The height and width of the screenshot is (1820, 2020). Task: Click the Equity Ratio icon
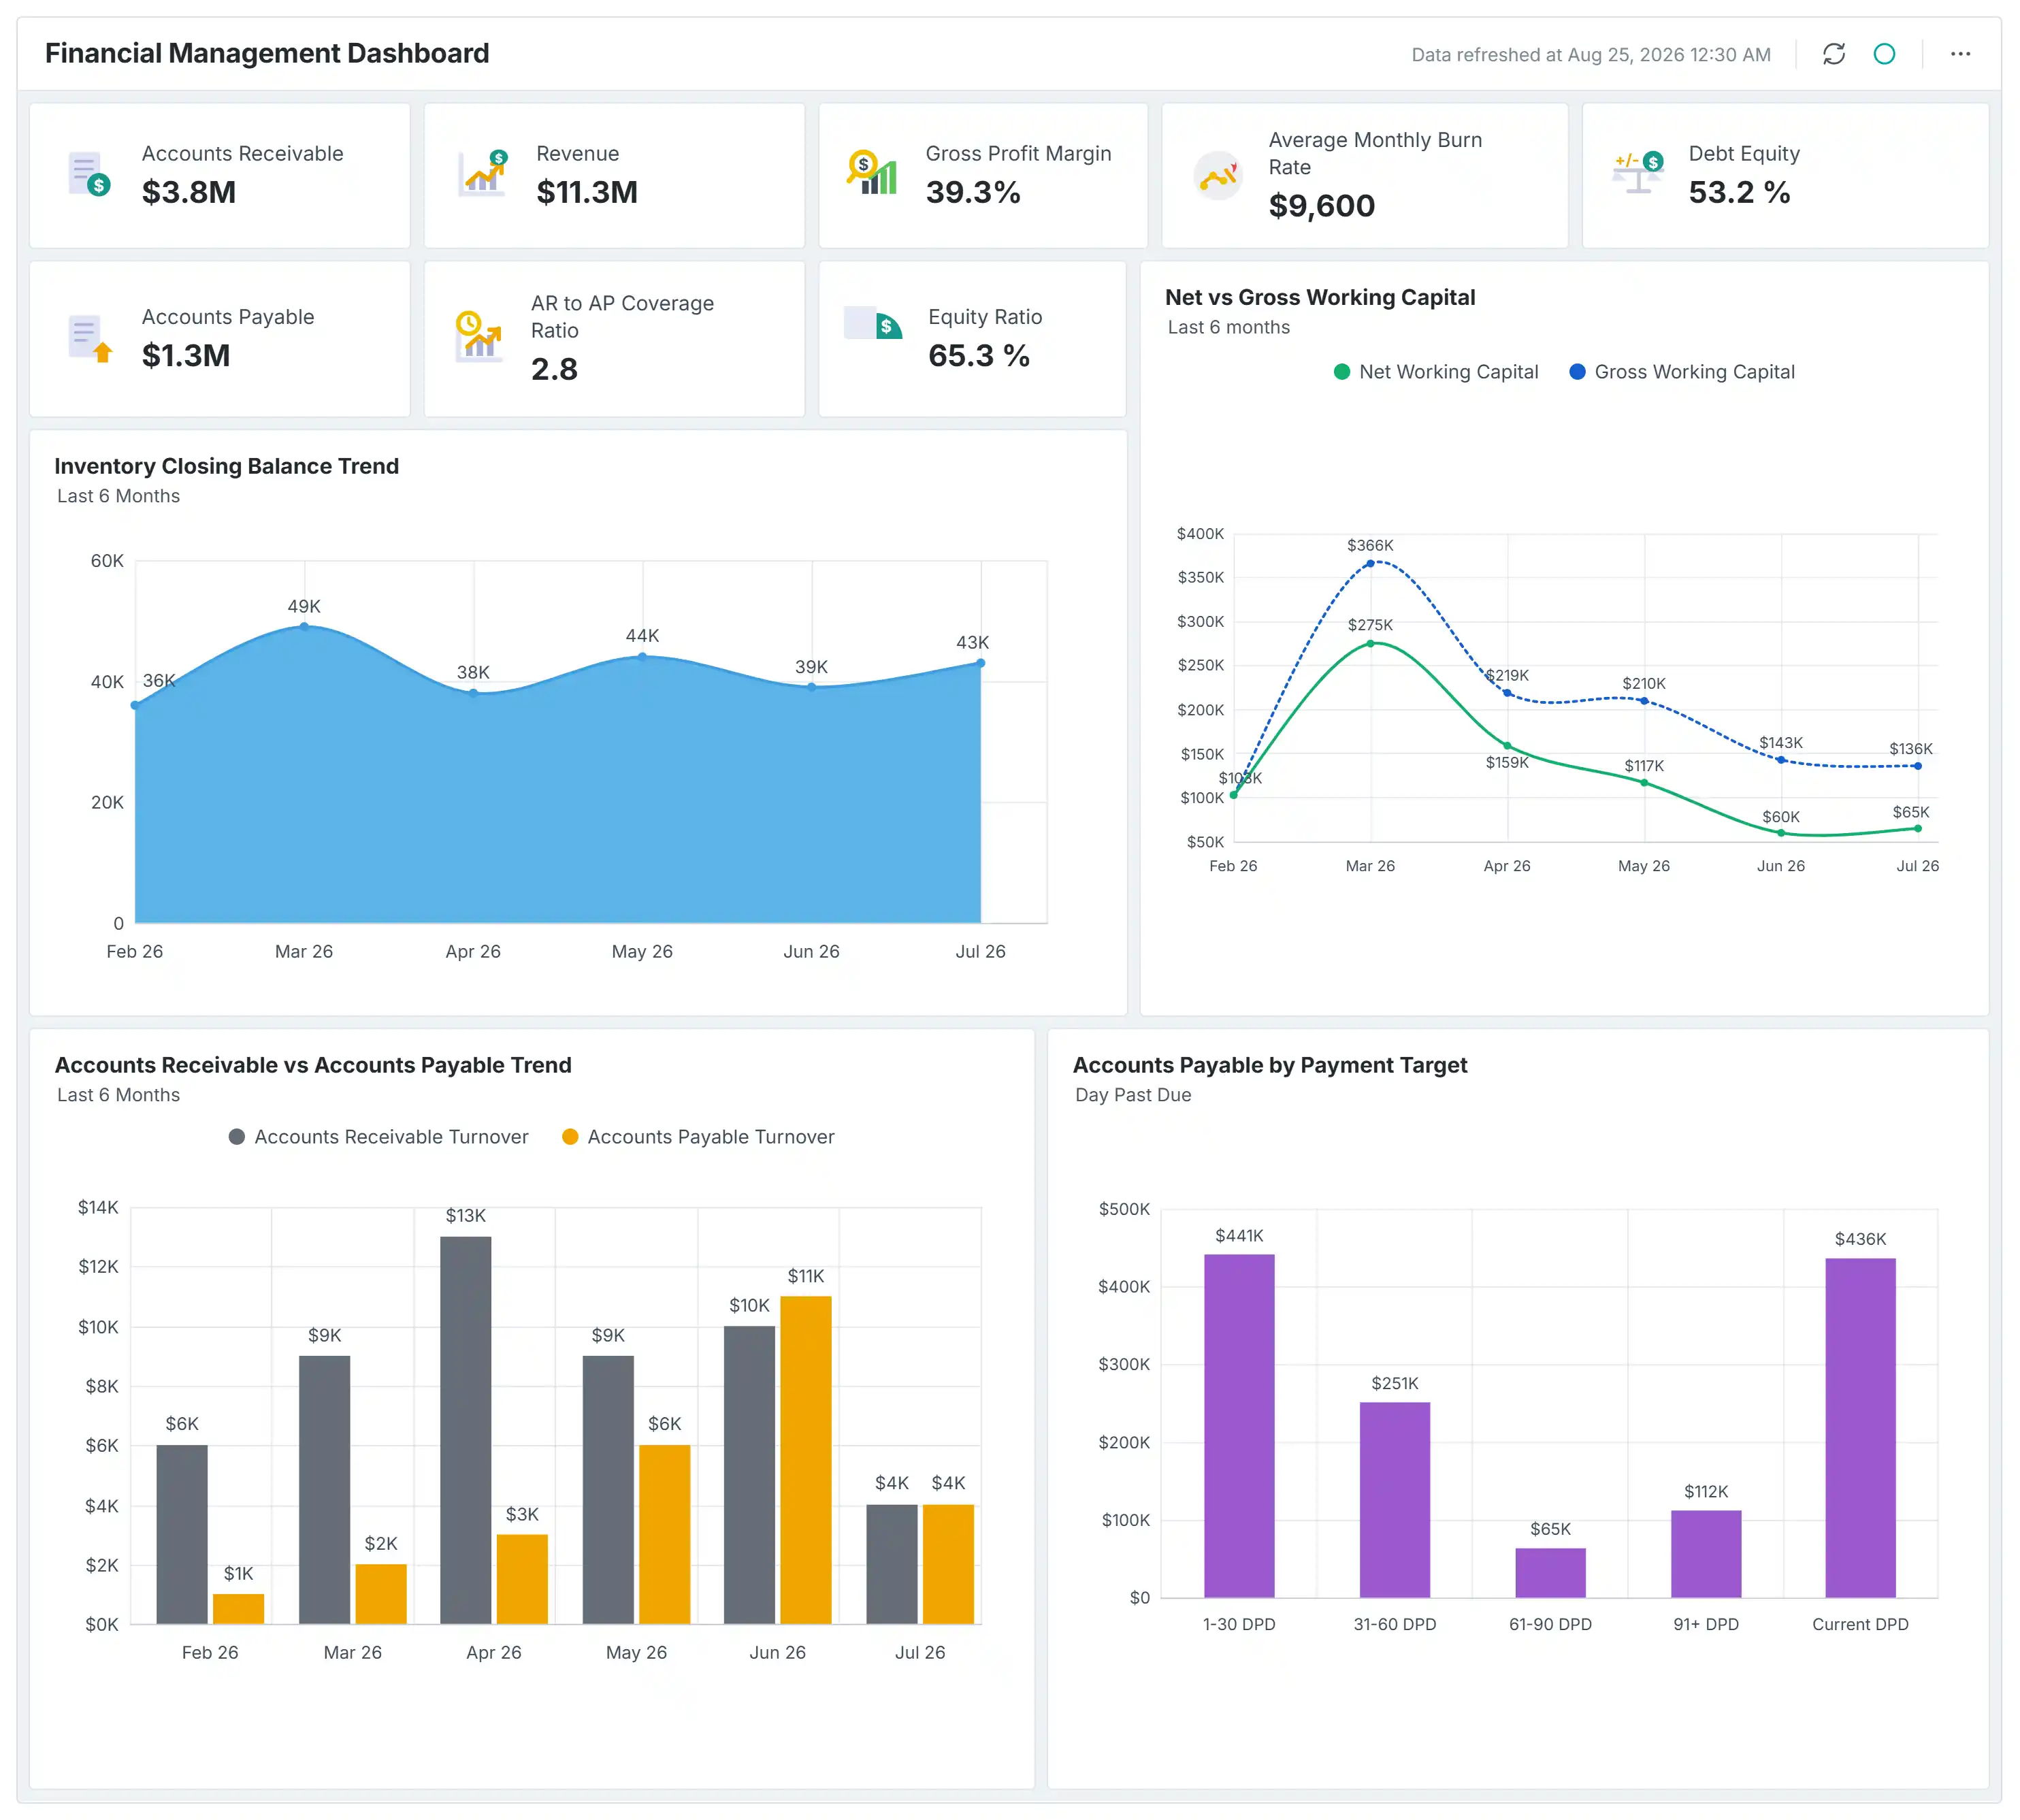[873, 323]
